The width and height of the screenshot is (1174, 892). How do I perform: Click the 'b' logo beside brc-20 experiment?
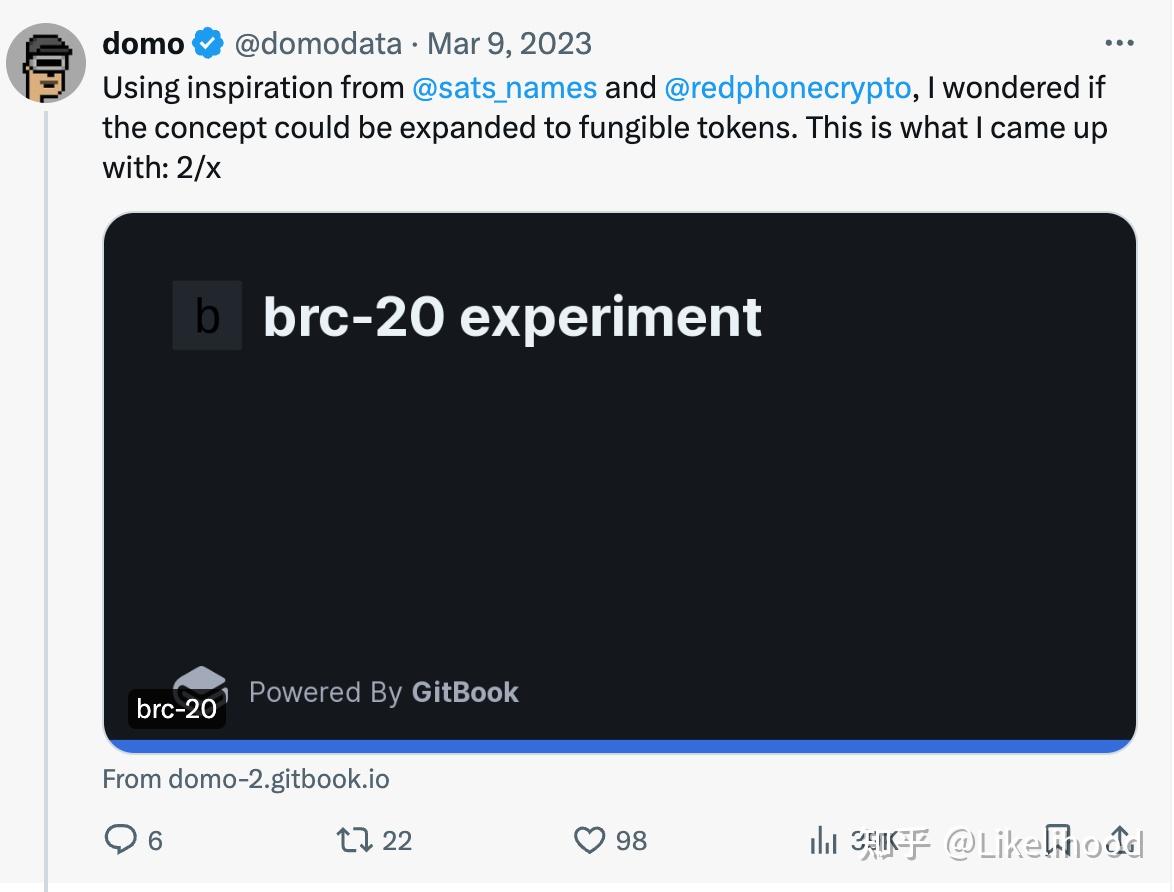(207, 317)
